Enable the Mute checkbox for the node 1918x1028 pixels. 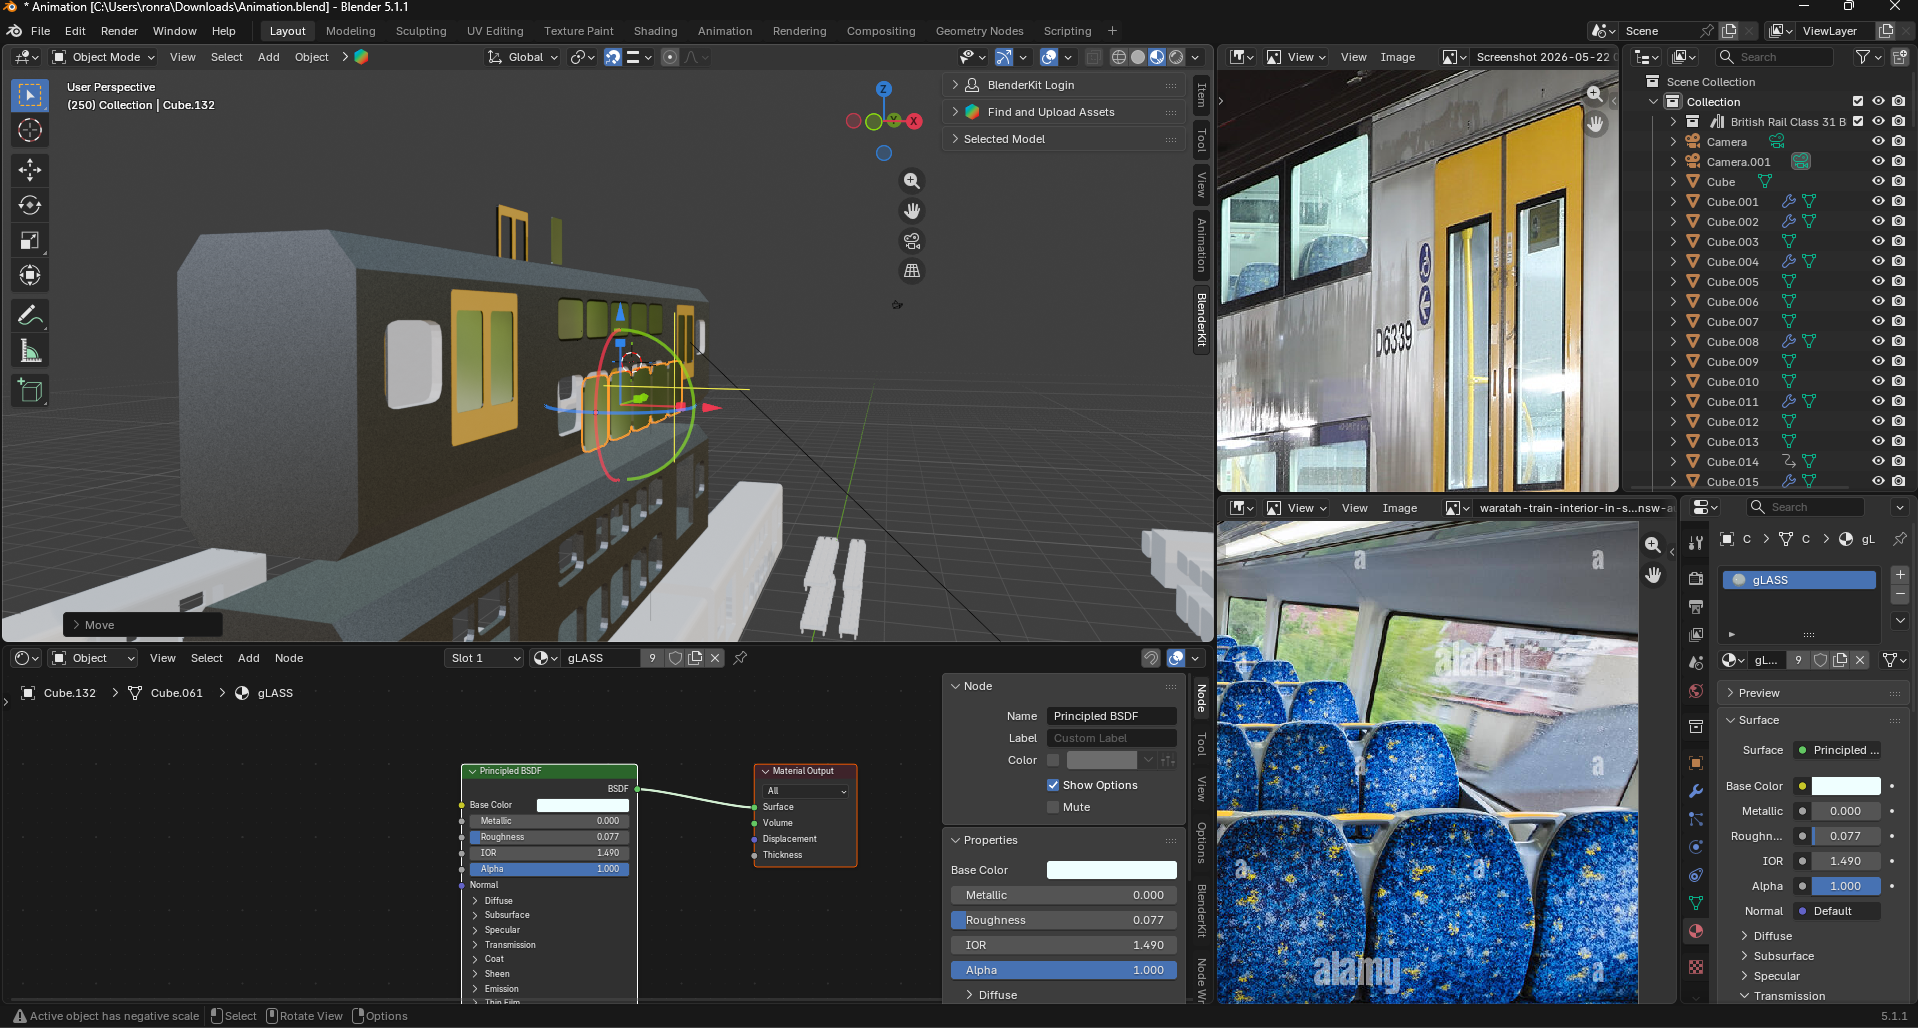pyautogui.click(x=1053, y=807)
